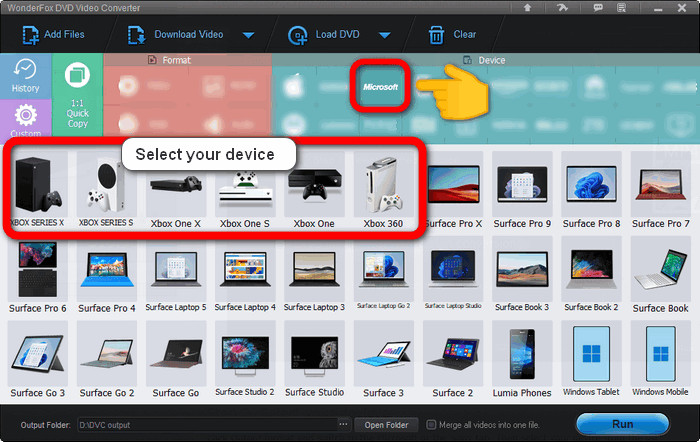700x442 pixels.
Task: Choose the Xbox 360 device
Action: 383,190
